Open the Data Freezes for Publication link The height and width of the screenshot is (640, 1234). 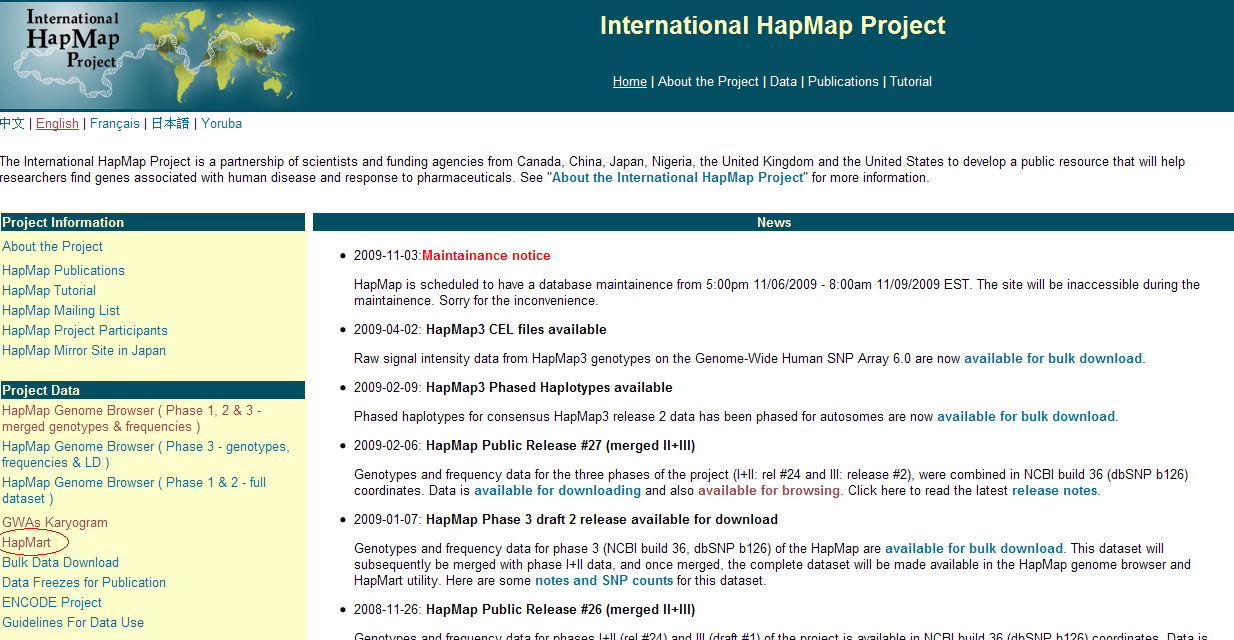pyautogui.click(x=84, y=583)
